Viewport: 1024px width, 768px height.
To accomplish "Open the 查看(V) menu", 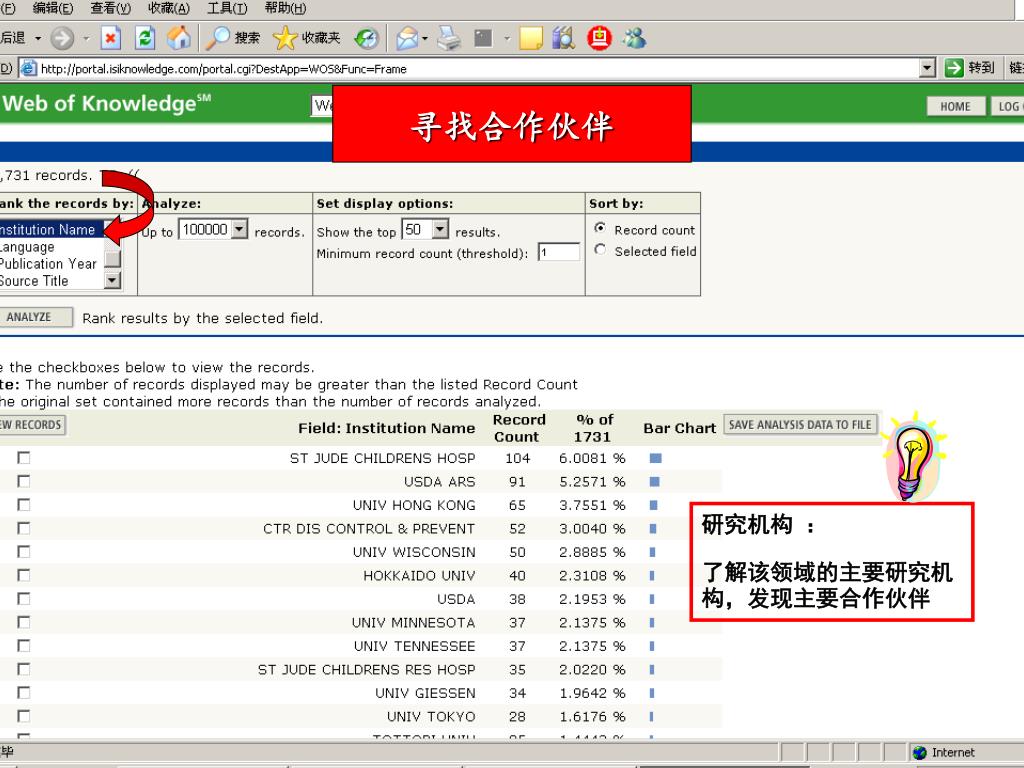I will coord(110,8).
